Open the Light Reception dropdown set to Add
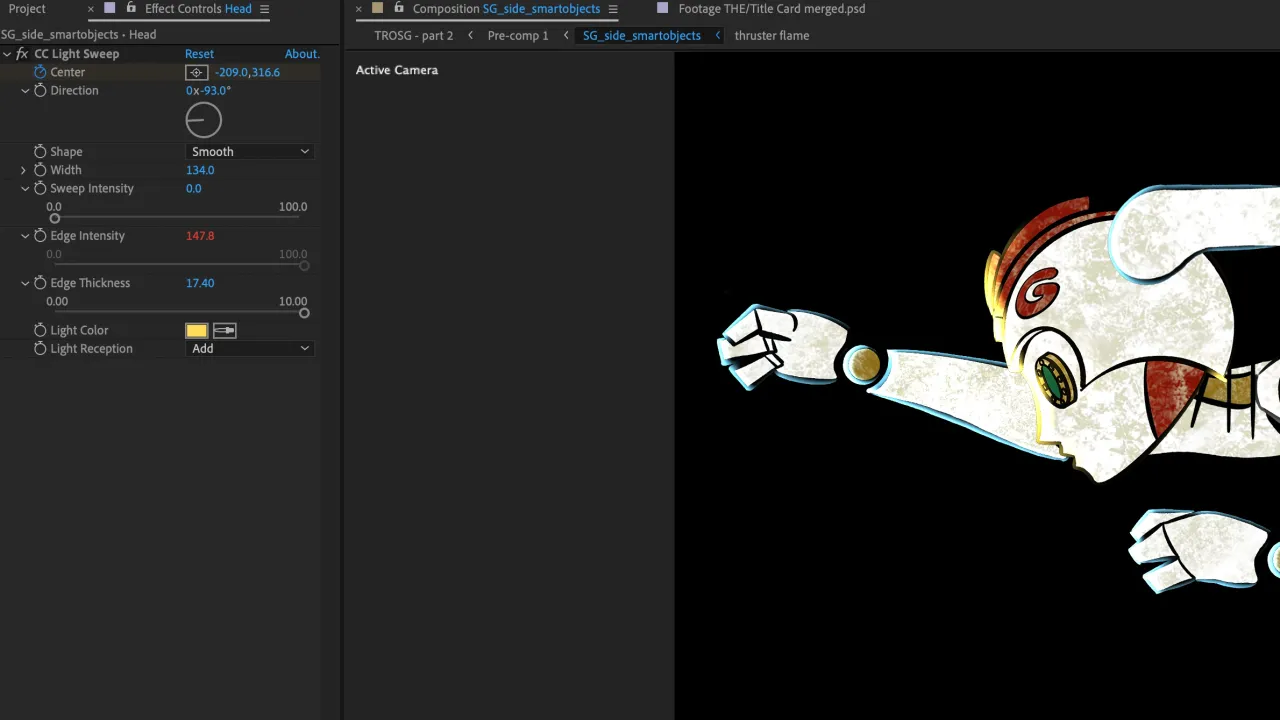The height and width of the screenshot is (720, 1280). (250, 349)
